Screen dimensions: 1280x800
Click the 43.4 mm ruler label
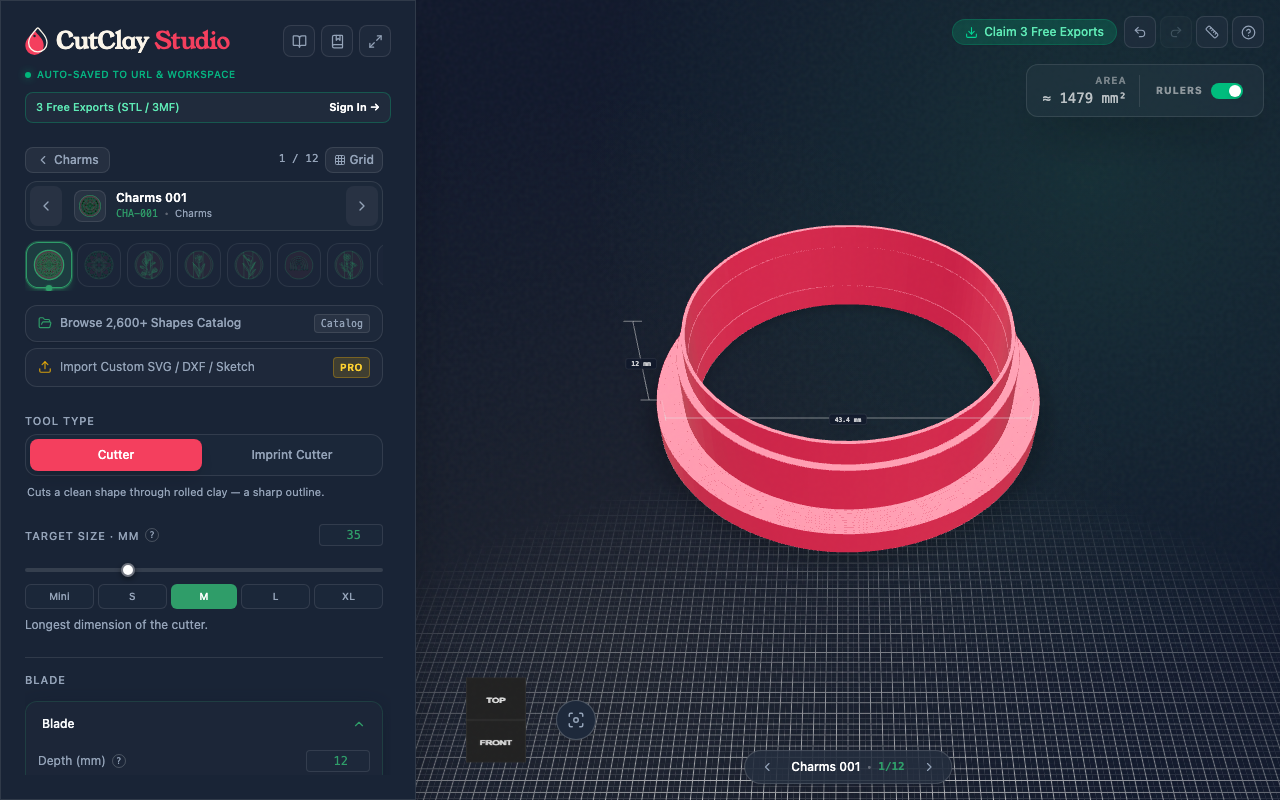pyautogui.click(x=848, y=419)
